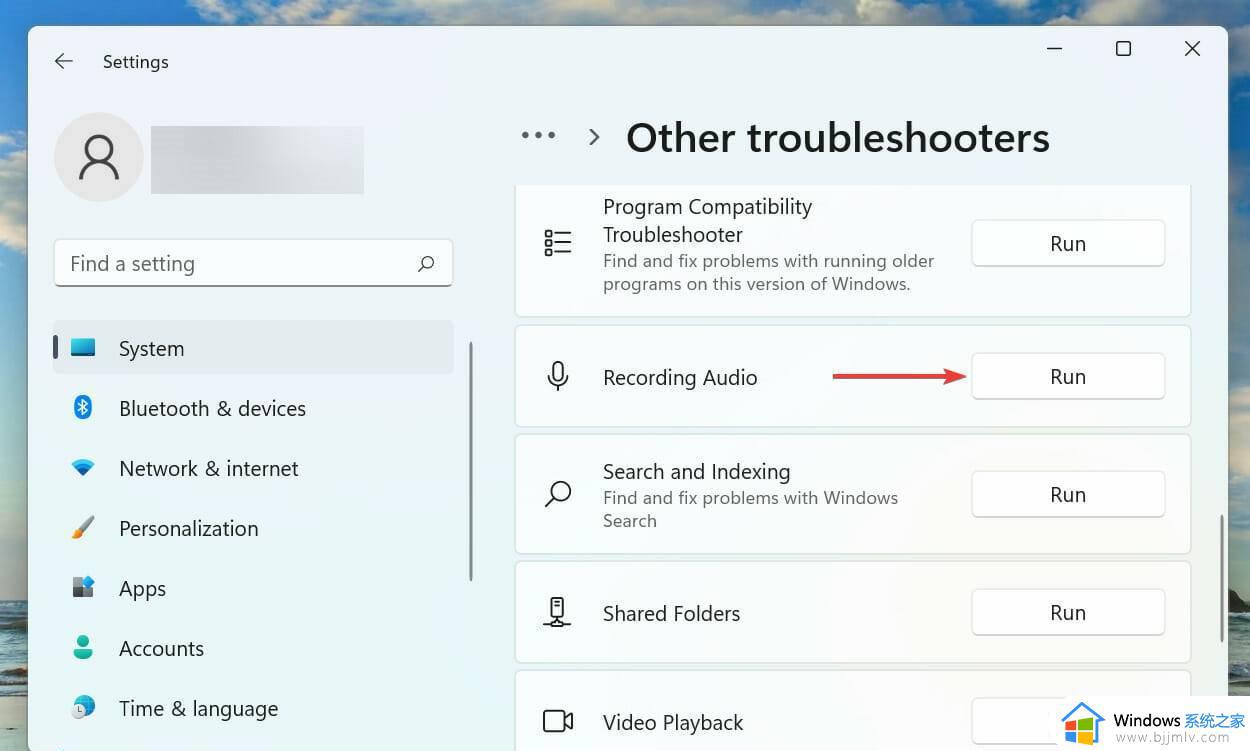The width and height of the screenshot is (1250, 751).
Task: Go back using the Settings back arrow
Action: click(x=64, y=61)
